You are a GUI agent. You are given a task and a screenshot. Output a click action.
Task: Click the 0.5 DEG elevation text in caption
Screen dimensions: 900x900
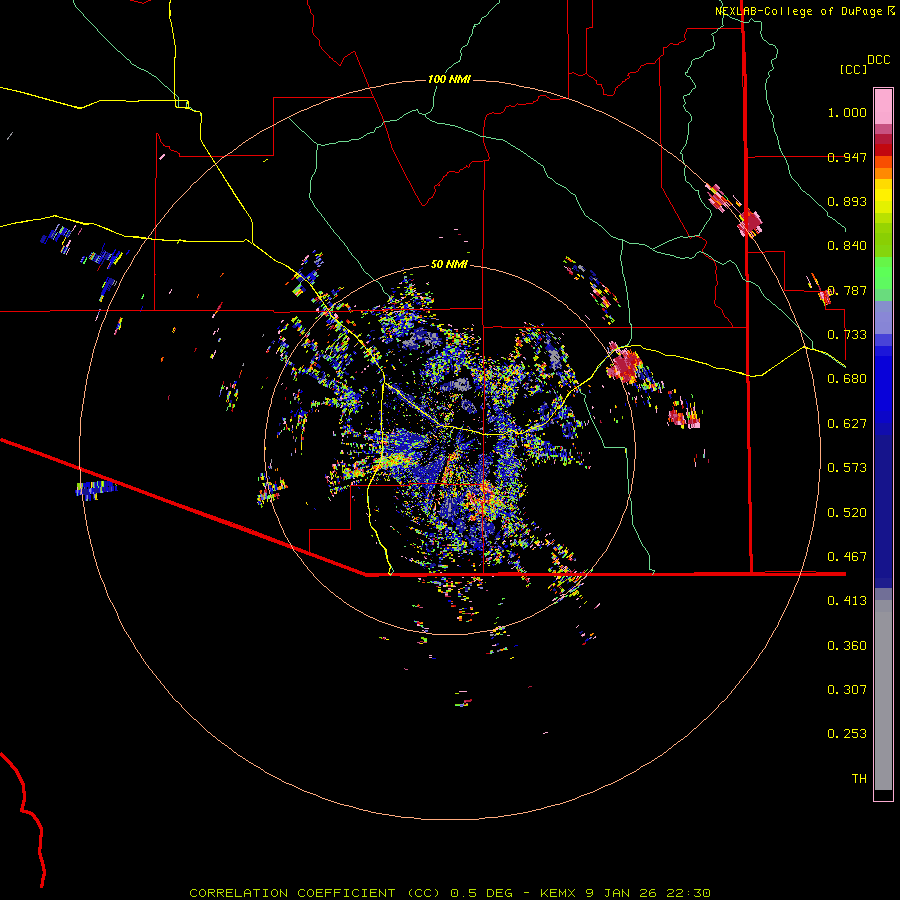point(482,893)
